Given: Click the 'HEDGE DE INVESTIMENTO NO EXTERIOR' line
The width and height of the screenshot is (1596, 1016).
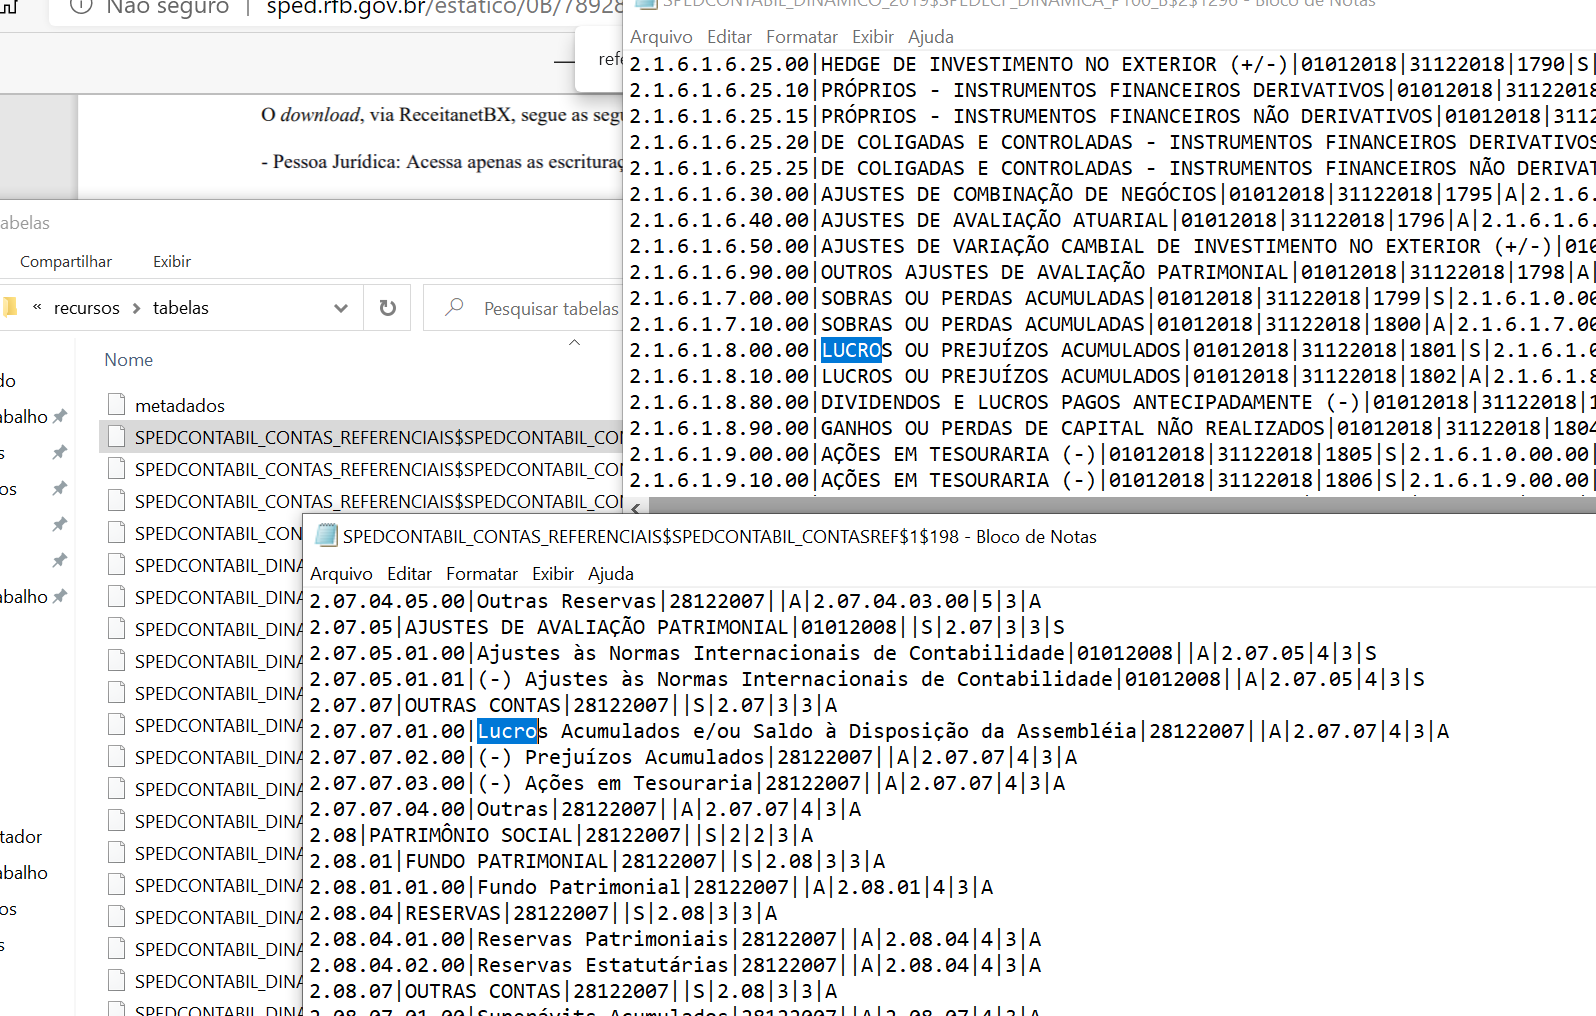Looking at the screenshot, I should (x=1112, y=64).
